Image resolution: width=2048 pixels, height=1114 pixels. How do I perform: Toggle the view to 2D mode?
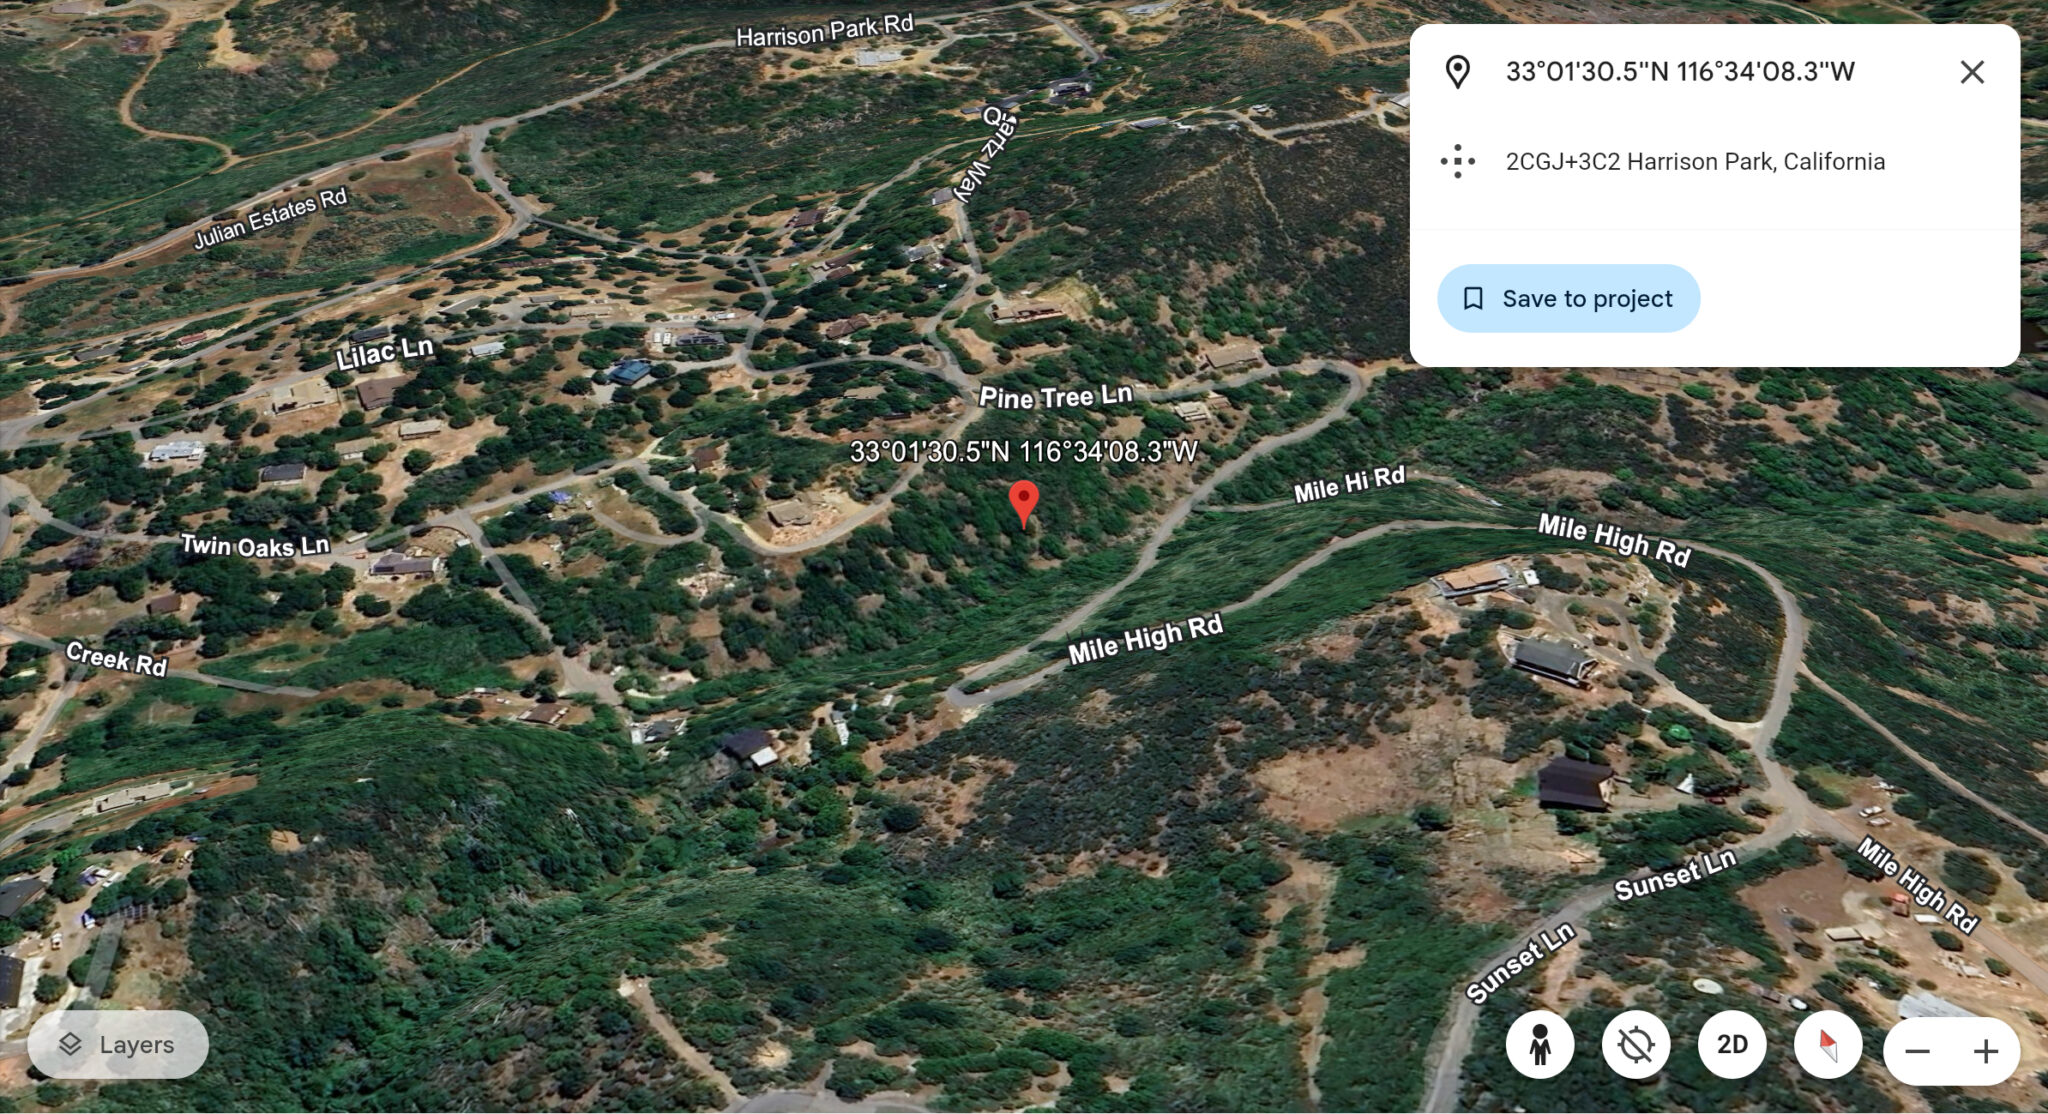point(1732,1045)
